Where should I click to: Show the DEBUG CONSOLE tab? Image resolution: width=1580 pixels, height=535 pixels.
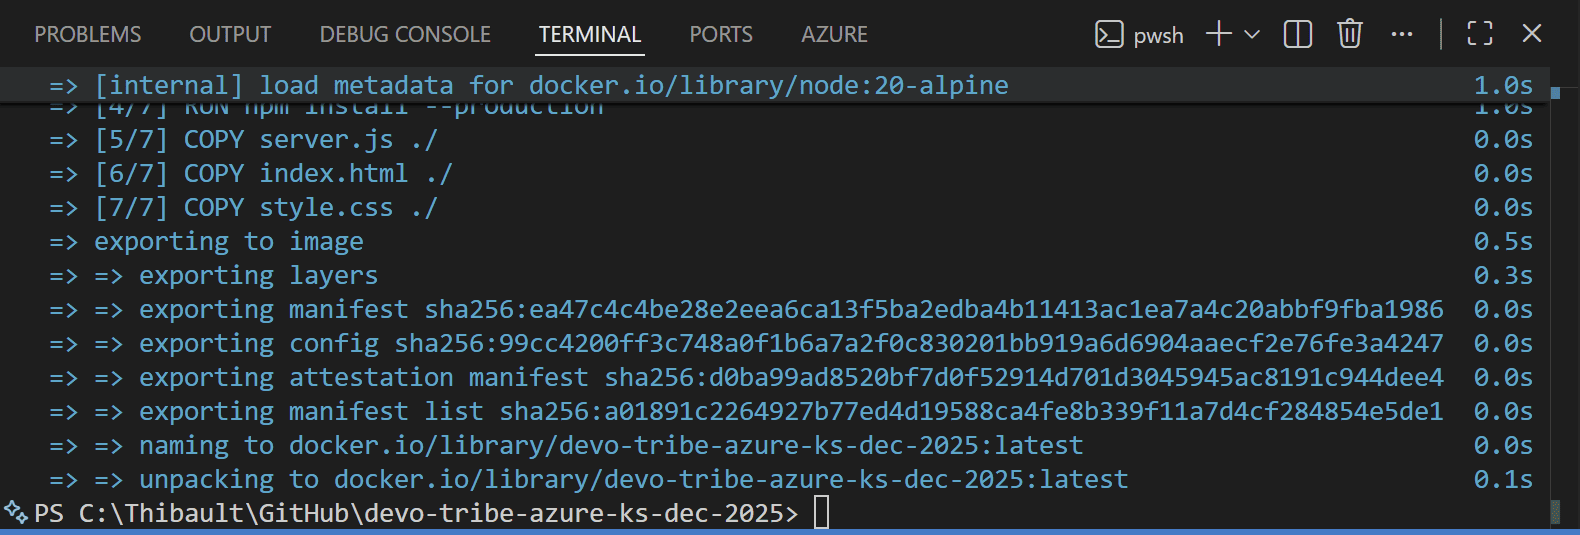pos(405,35)
